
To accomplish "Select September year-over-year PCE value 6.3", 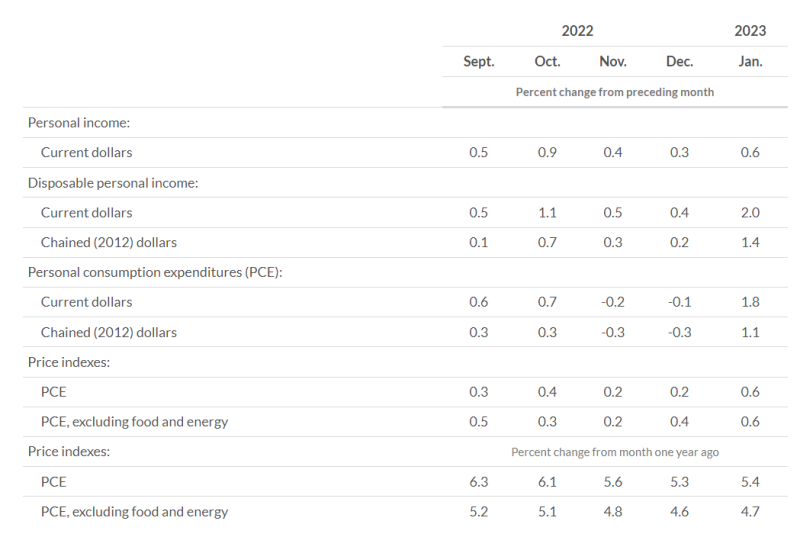I will pyautogui.click(x=479, y=482).
